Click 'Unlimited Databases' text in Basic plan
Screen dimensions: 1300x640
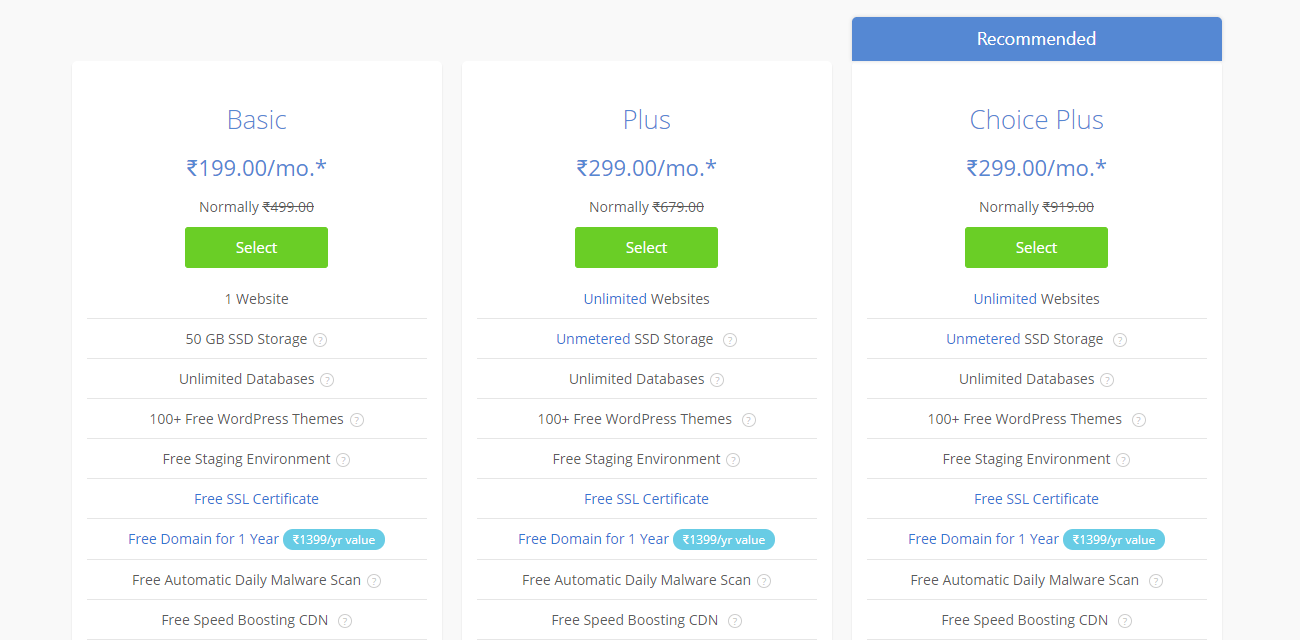(x=247, y=379)
